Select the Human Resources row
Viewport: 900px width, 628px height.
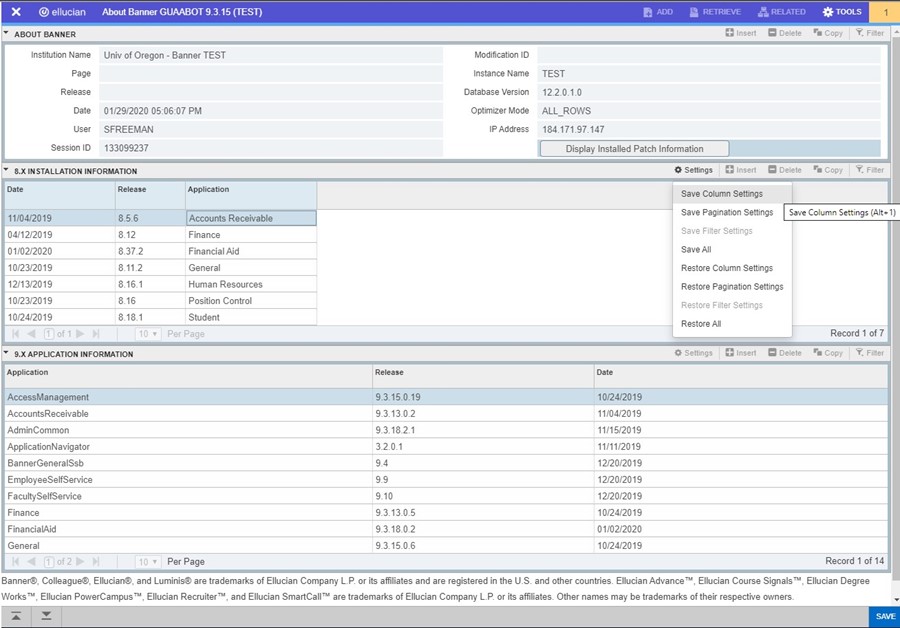[x=161, y=284]
